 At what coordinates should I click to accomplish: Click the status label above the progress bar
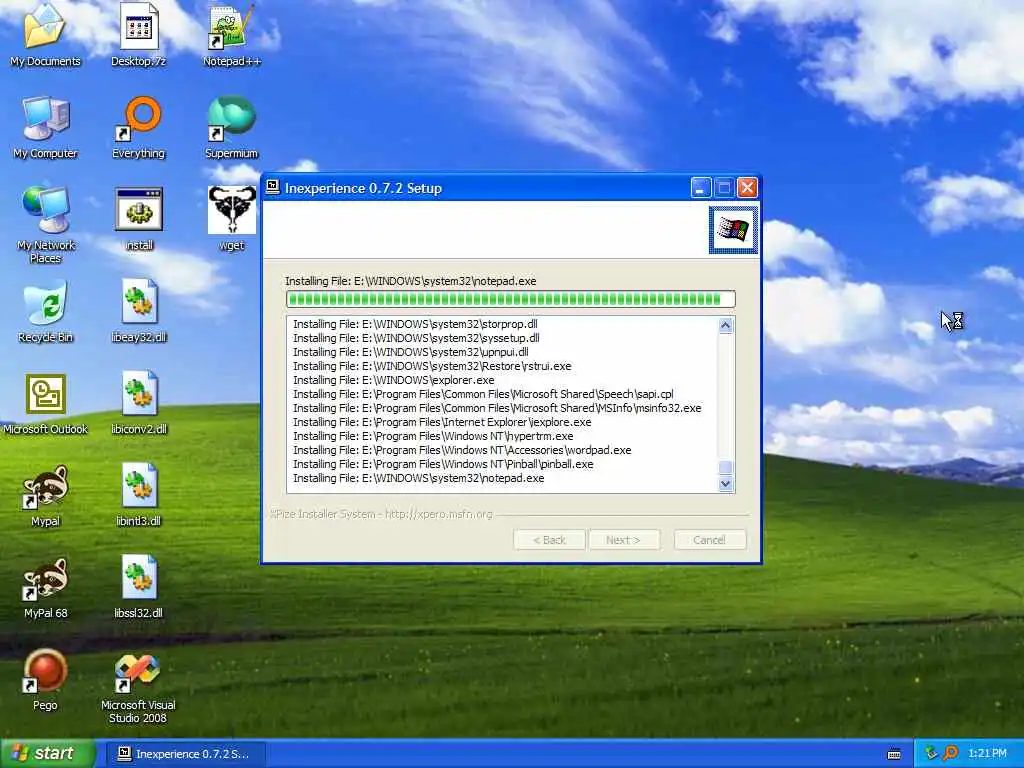pyautogui.click(x=411, y=281)
